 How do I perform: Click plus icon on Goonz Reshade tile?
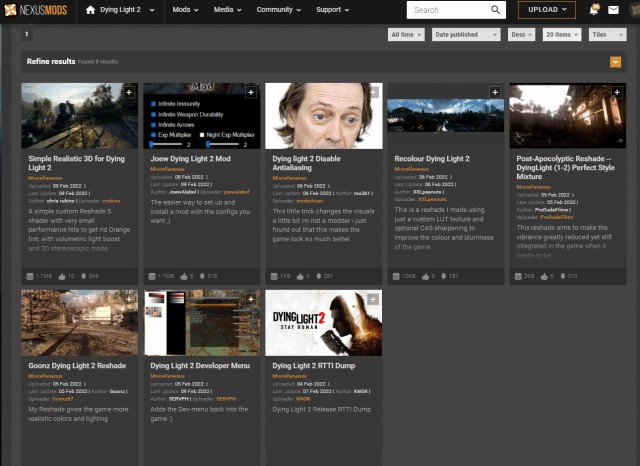click(x=129, y=299)
